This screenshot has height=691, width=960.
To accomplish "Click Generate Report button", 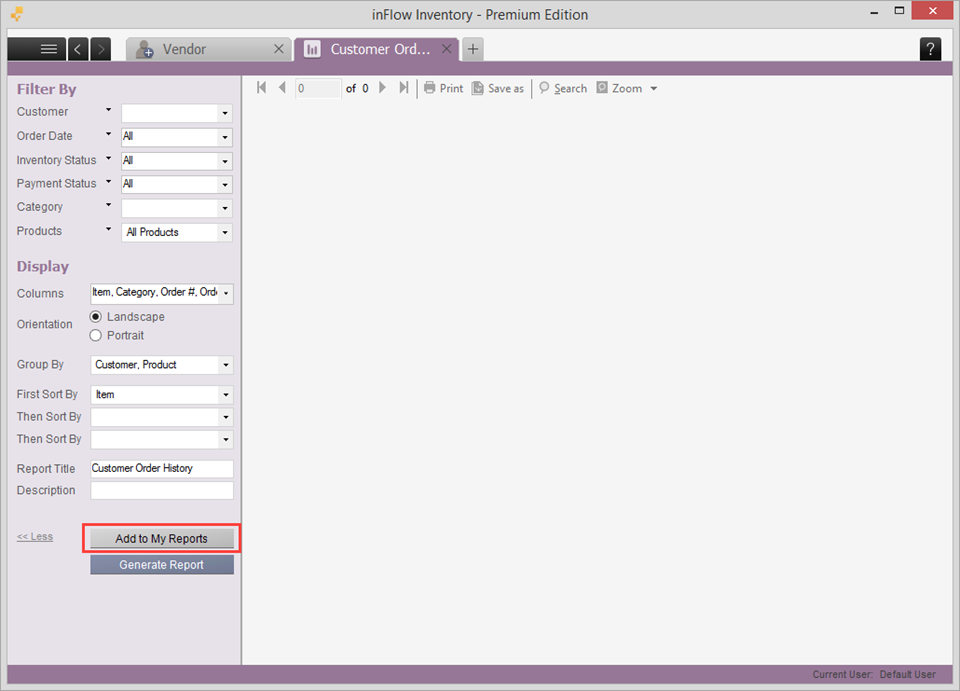I will [162, 565].
